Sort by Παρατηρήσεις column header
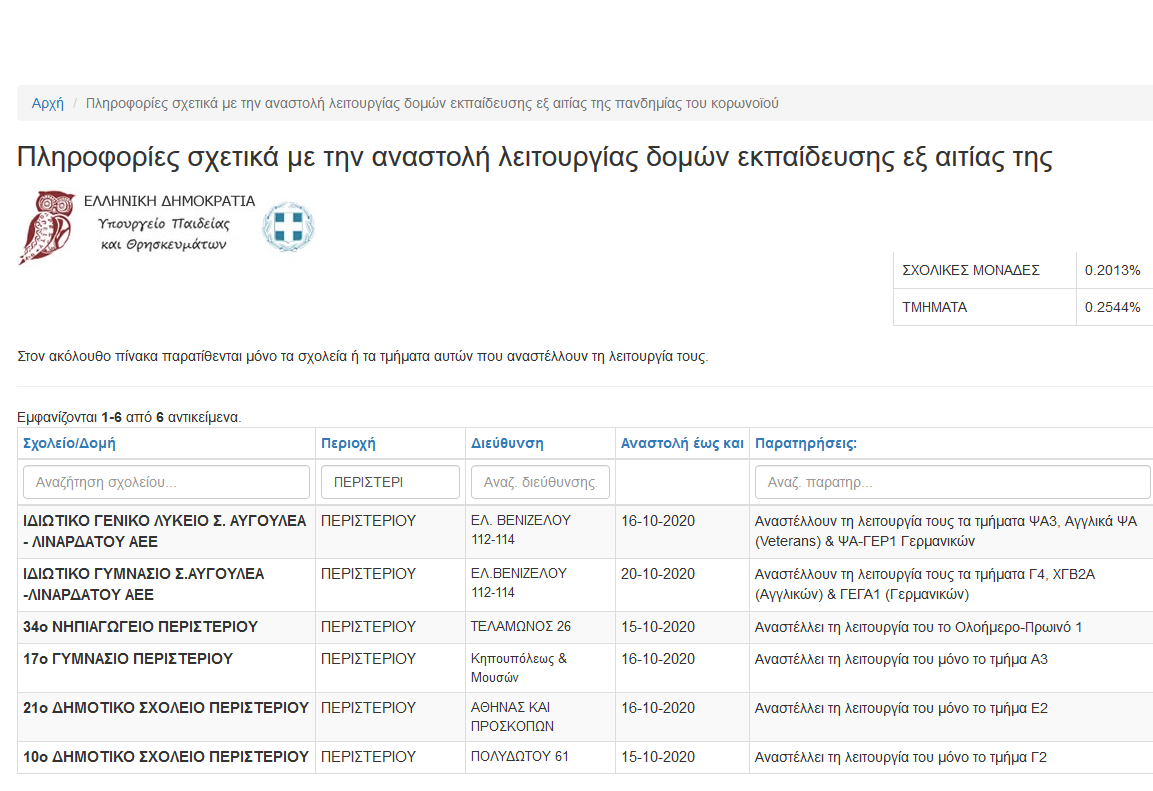This screenshot has width=1153, height=791. click(806, 443)
